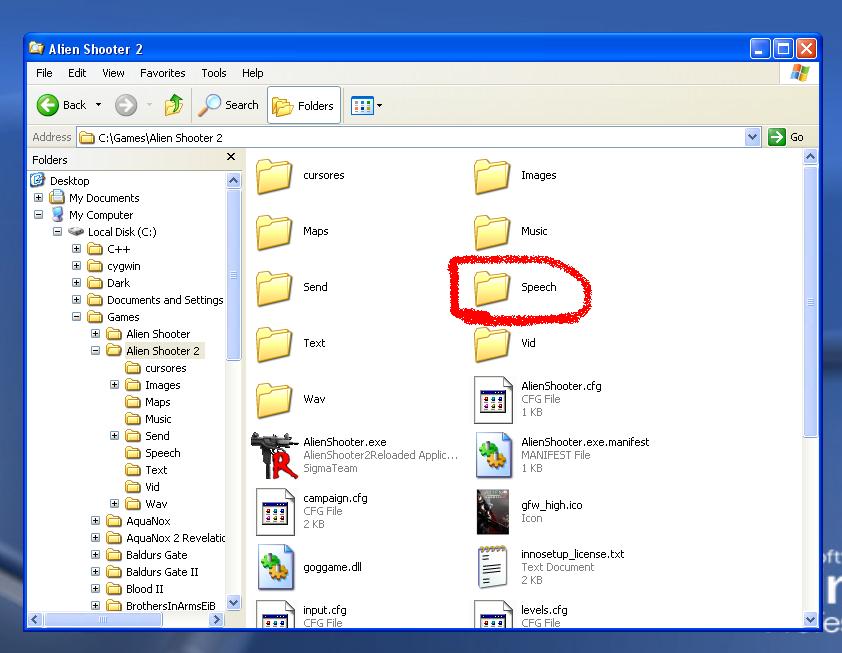Select the Wav folder icon in file list

pos(274,400)
